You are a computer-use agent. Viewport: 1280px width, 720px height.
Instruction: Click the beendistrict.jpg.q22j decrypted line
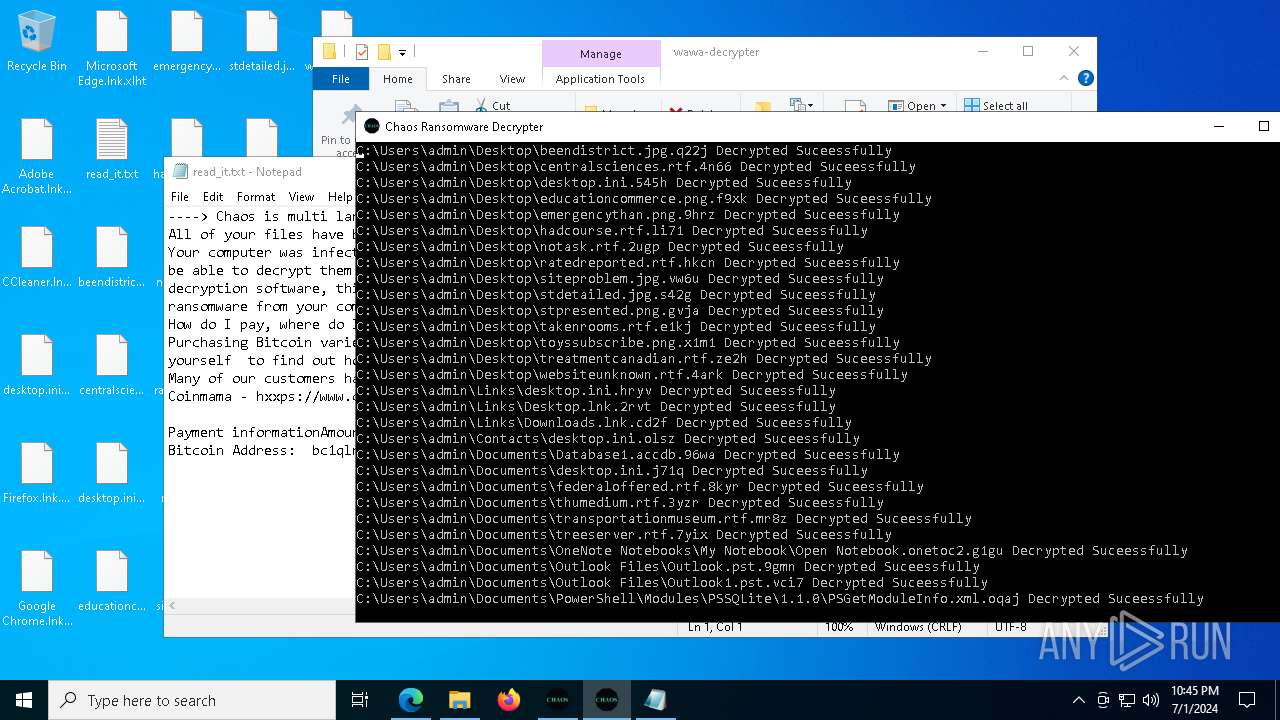coord(624,151)
